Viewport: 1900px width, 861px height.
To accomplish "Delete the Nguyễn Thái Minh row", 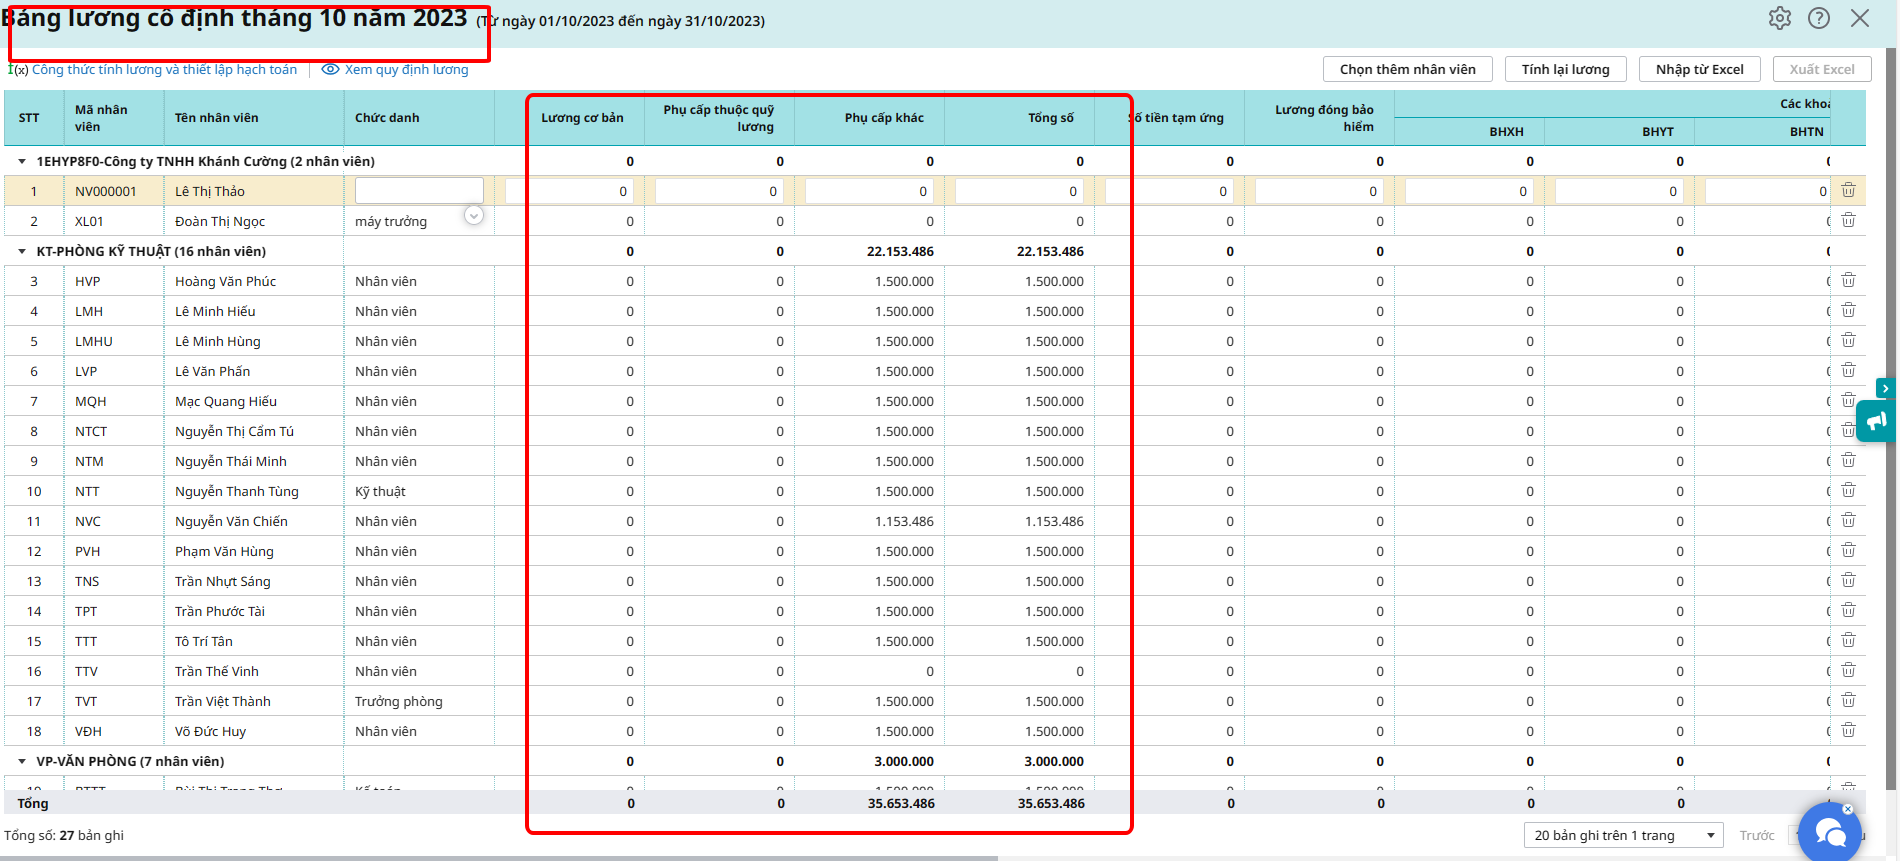I will click(1848, 460).
